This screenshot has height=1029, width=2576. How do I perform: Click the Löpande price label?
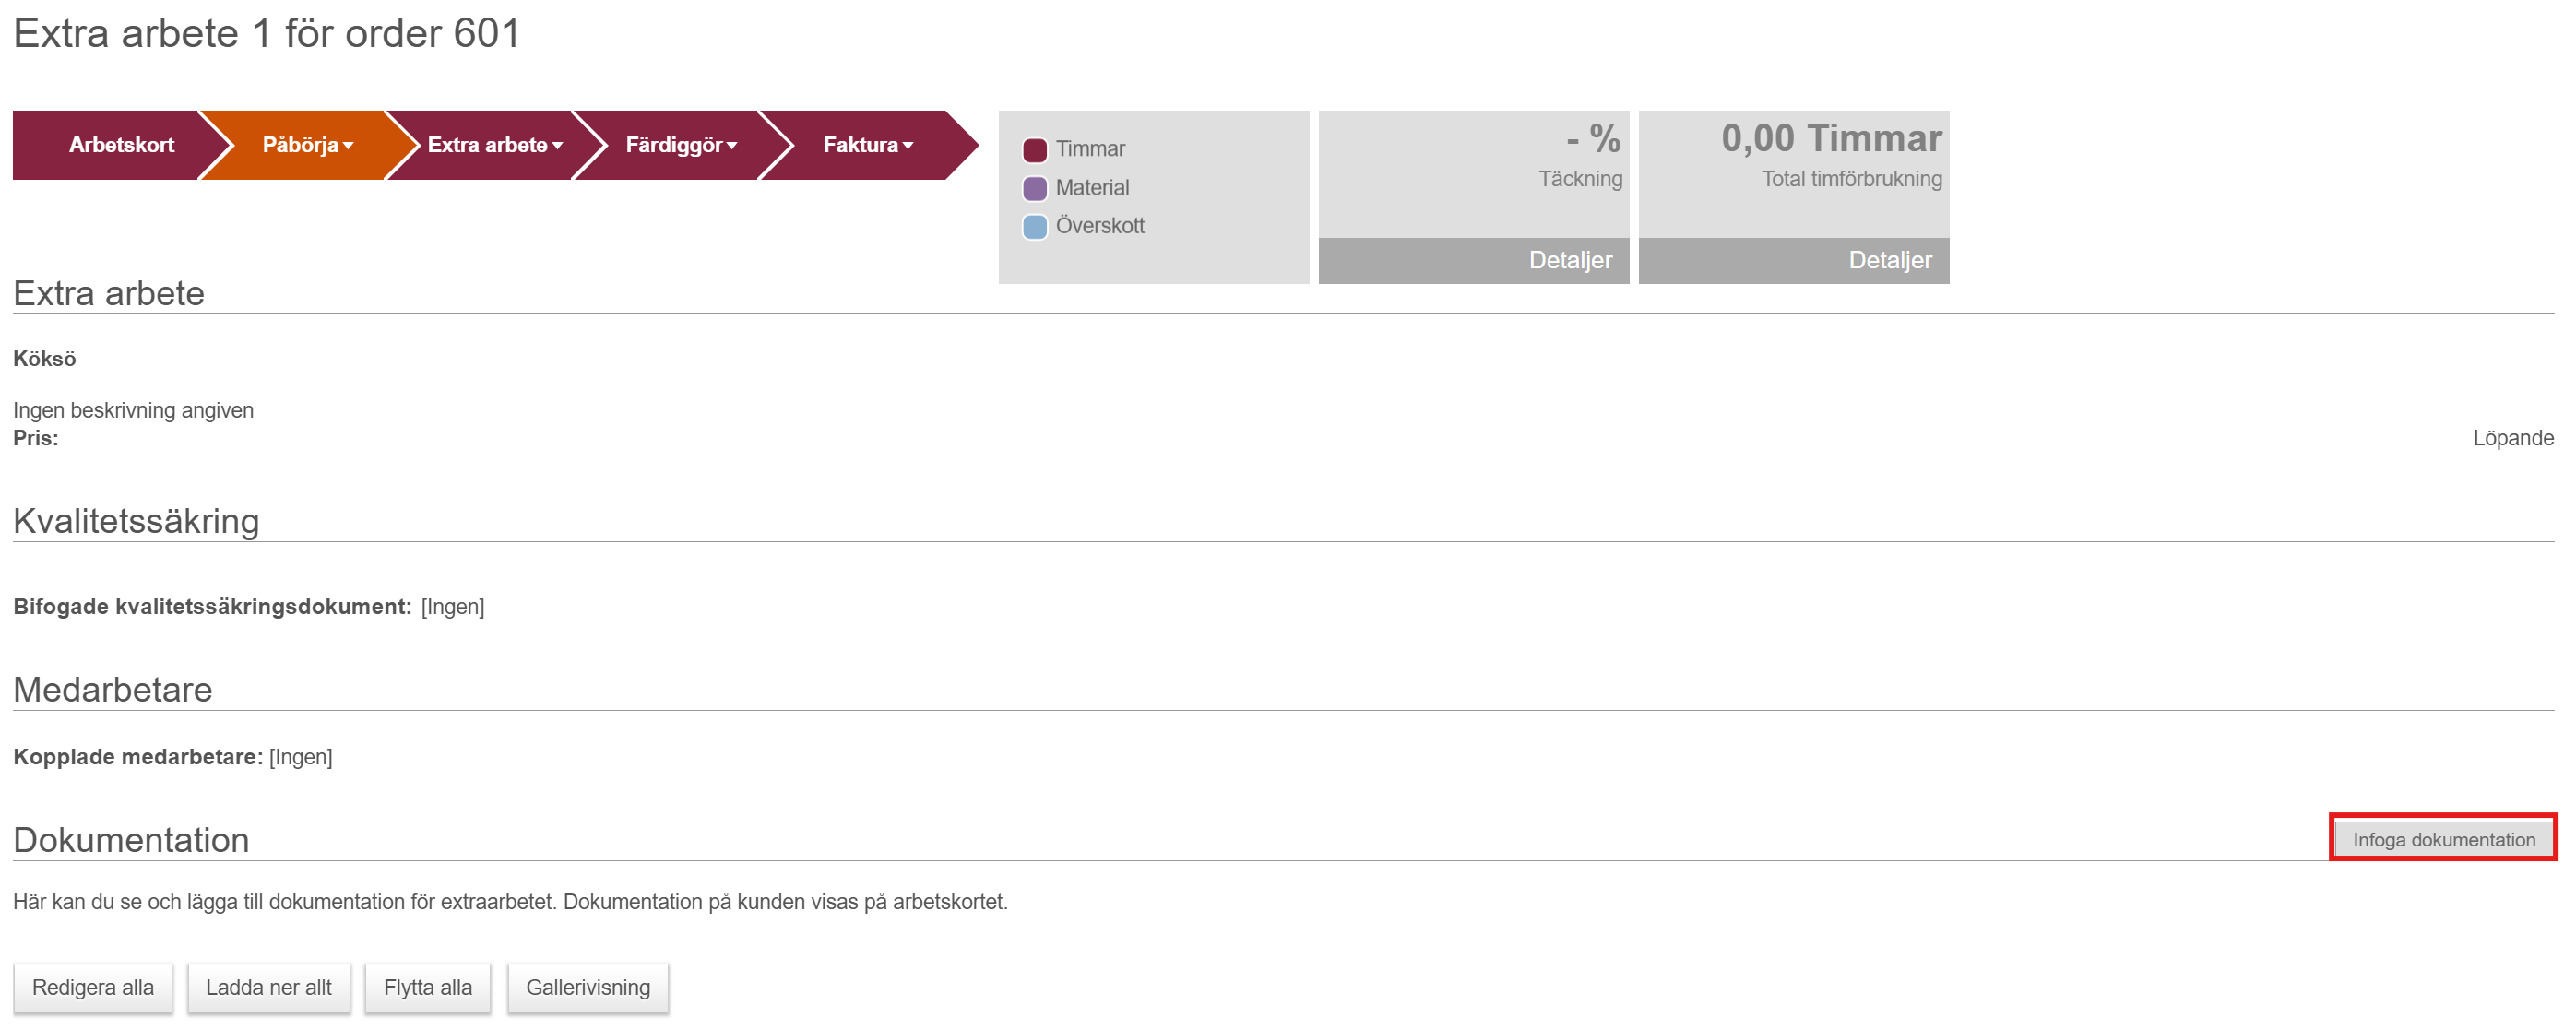[x=2511, y=438]
